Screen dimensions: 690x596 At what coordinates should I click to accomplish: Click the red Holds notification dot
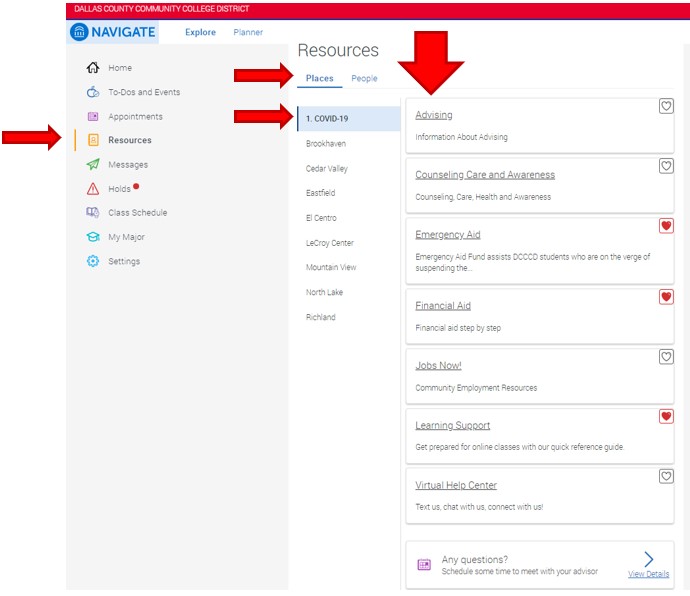(136, 186)
